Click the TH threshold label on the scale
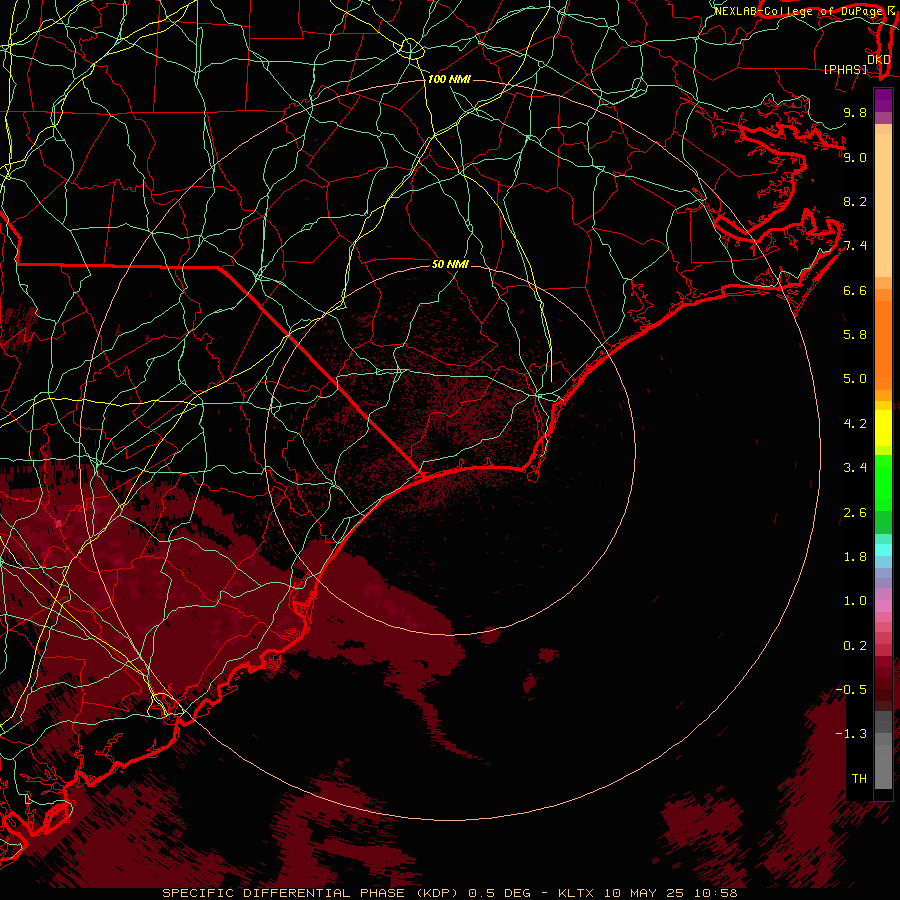 [859, 779]
